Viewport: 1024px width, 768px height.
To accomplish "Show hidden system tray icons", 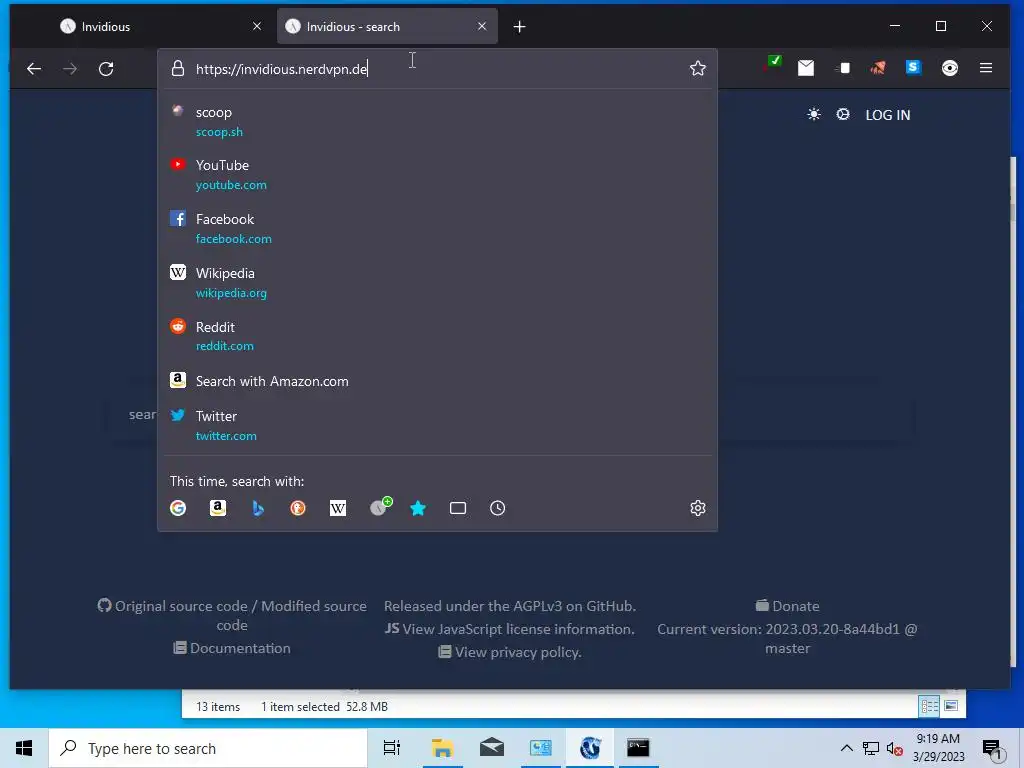I will click(846, 748).
